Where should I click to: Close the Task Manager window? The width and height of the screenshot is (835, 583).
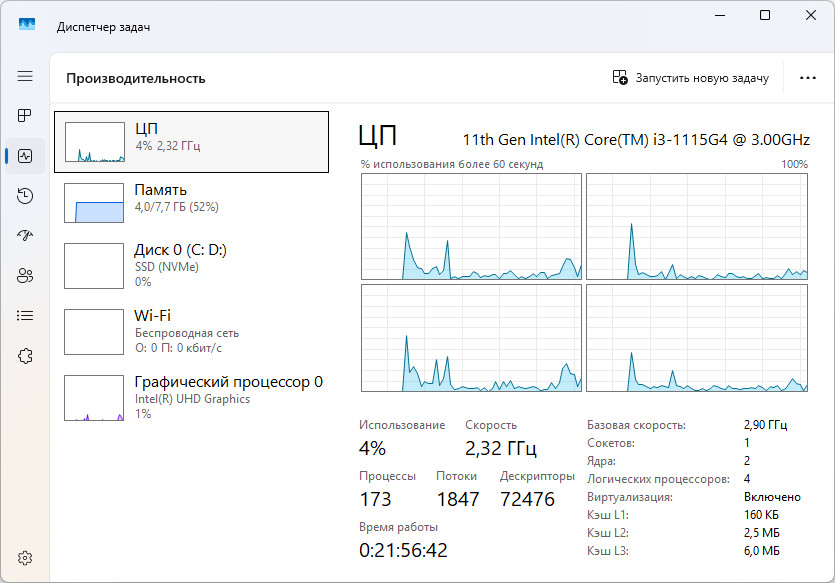[x=811, y=15]
